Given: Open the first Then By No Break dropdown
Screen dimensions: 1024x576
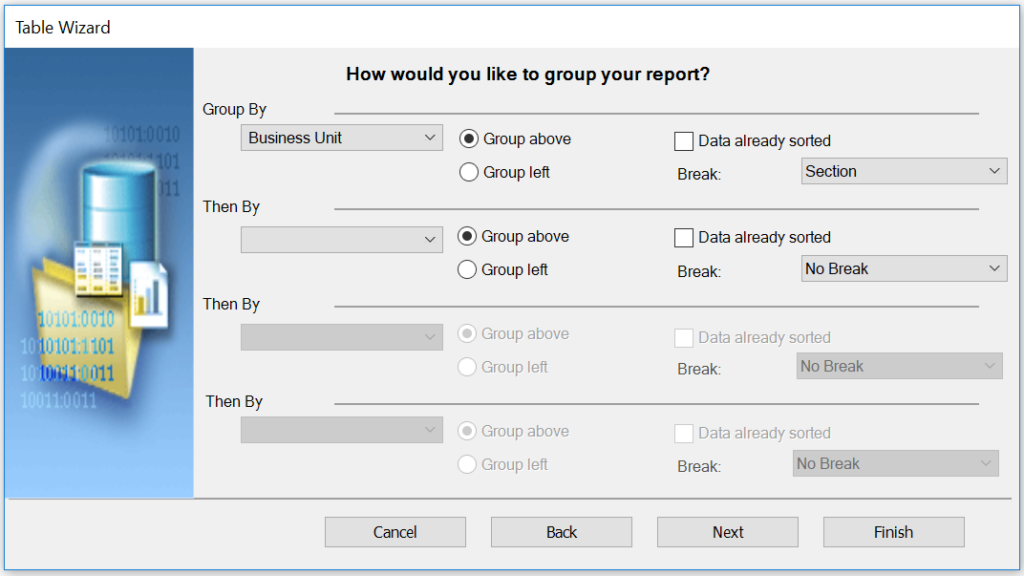Looking at the screenshot, I should [x=904, y=268].
